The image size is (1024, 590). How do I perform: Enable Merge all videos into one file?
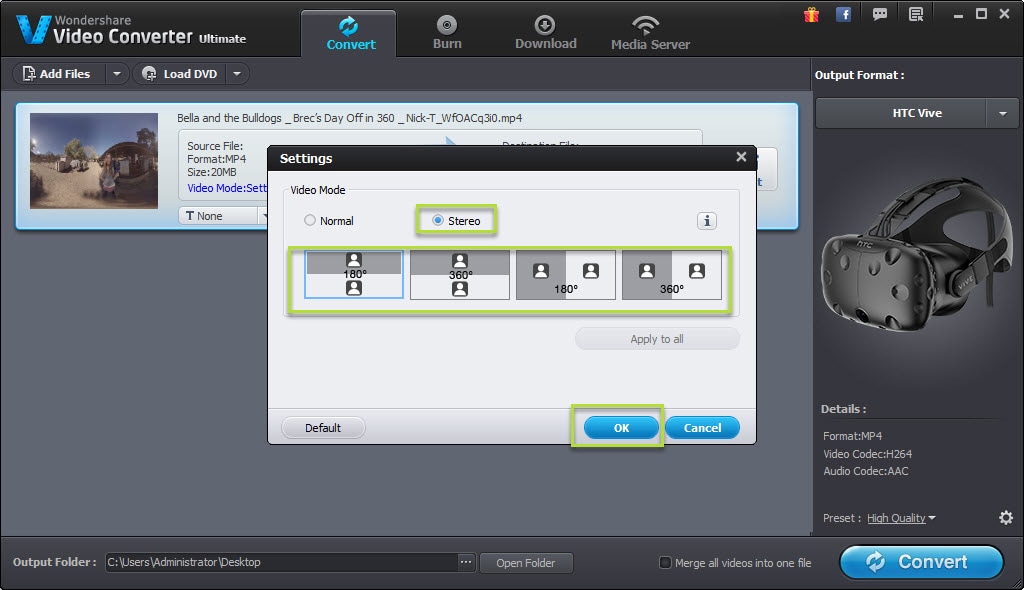click(x=665, y=562)
